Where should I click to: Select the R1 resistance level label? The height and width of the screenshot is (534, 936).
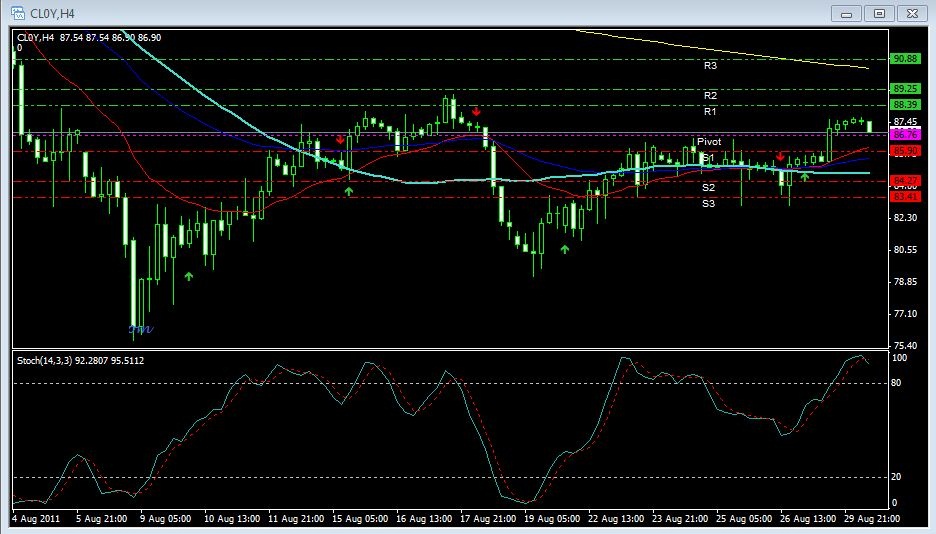click(710, 112)
